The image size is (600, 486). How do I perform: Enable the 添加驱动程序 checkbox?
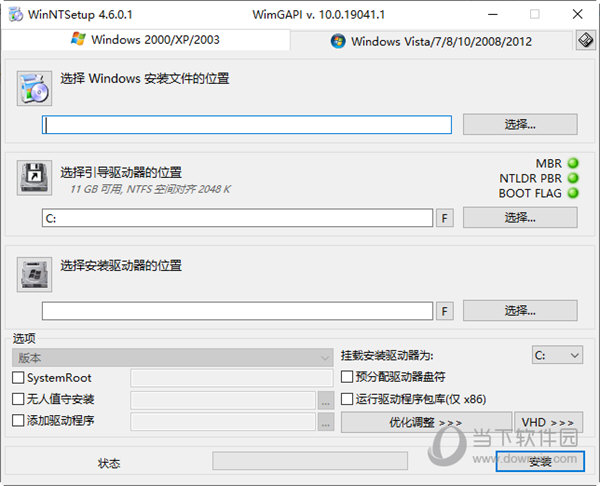pos(18,421)
